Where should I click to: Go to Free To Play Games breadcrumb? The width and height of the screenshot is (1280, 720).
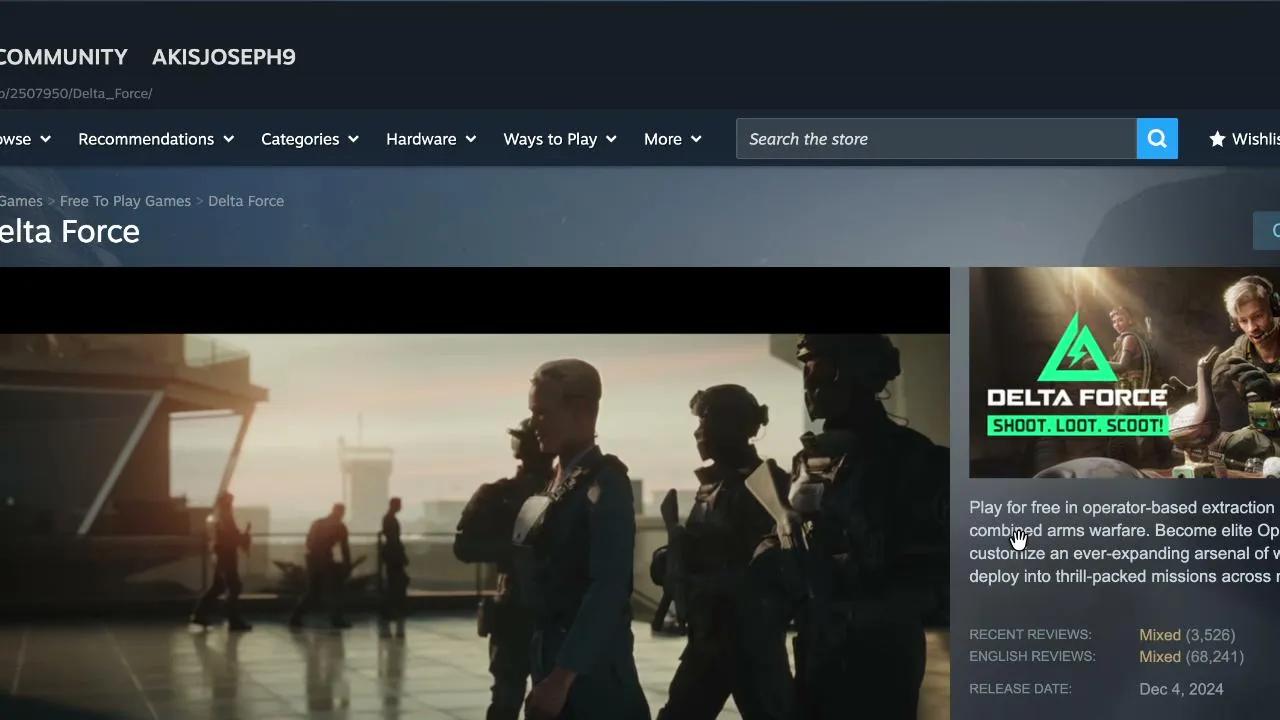[x=125, y=201]
